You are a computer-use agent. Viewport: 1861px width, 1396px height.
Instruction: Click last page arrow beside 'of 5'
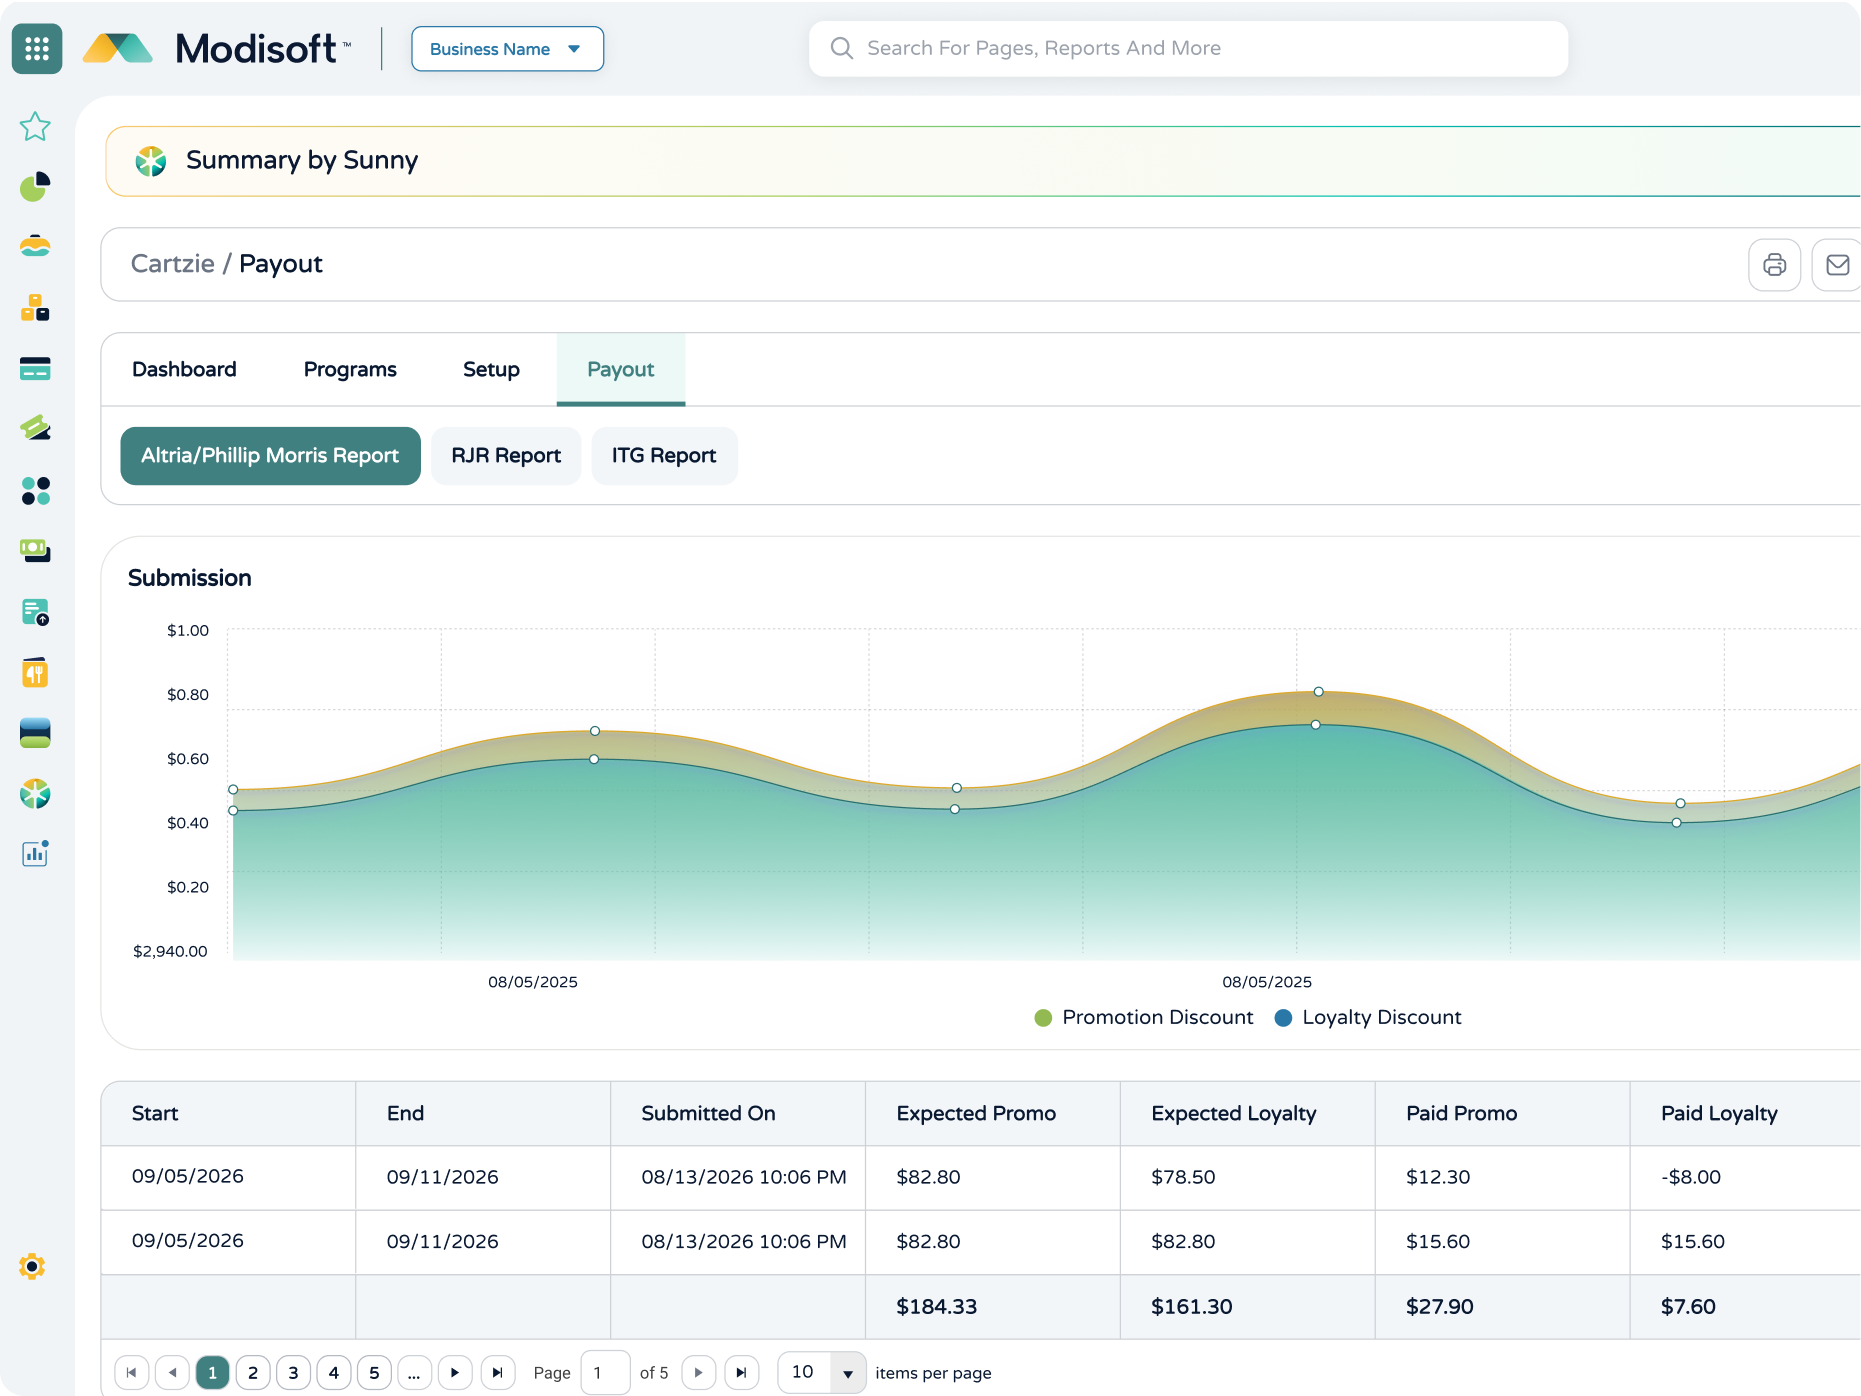741,1373
